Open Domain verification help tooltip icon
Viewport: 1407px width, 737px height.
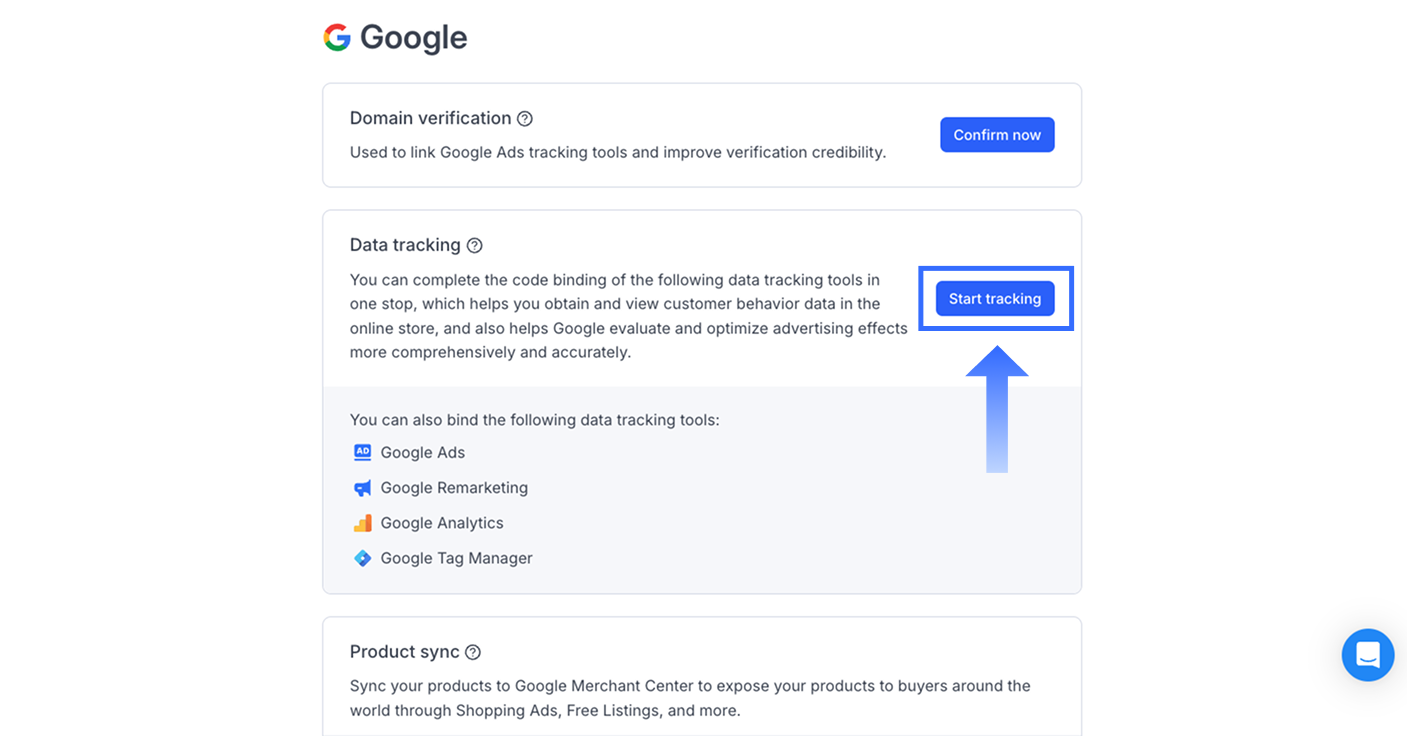[x=525, y=119]
